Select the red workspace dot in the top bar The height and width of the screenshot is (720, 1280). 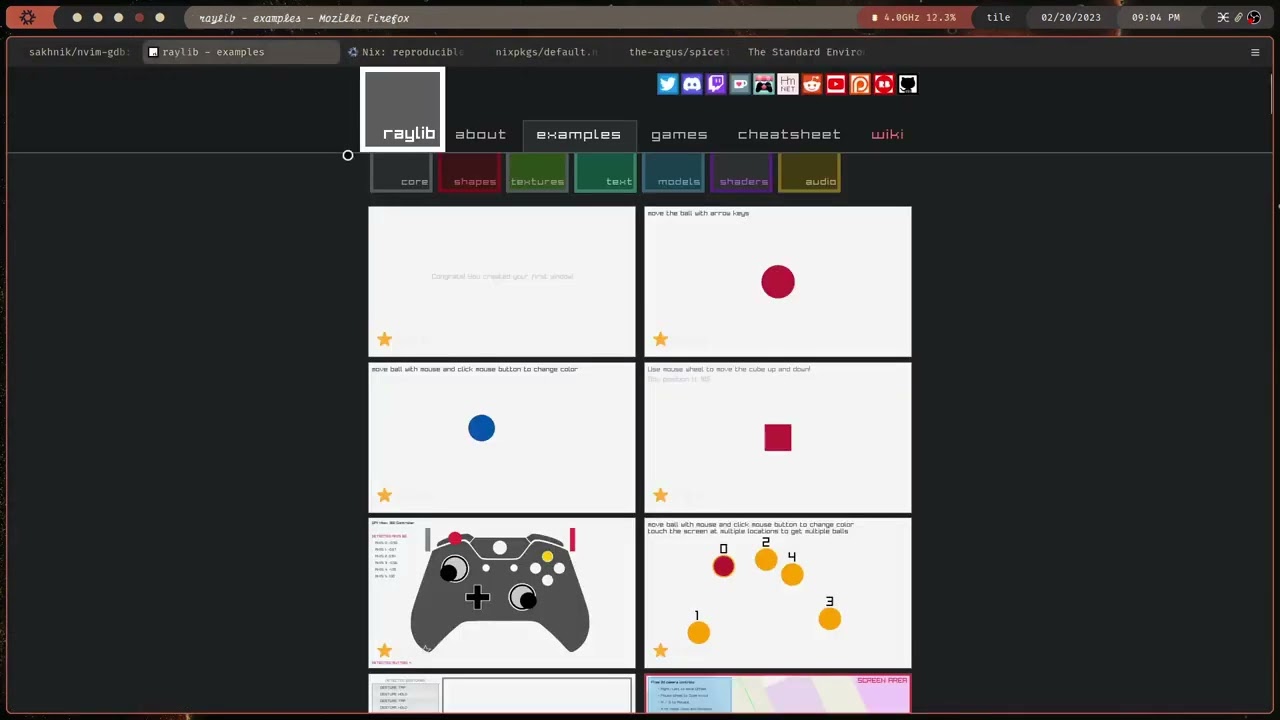[x=139, y=17]
